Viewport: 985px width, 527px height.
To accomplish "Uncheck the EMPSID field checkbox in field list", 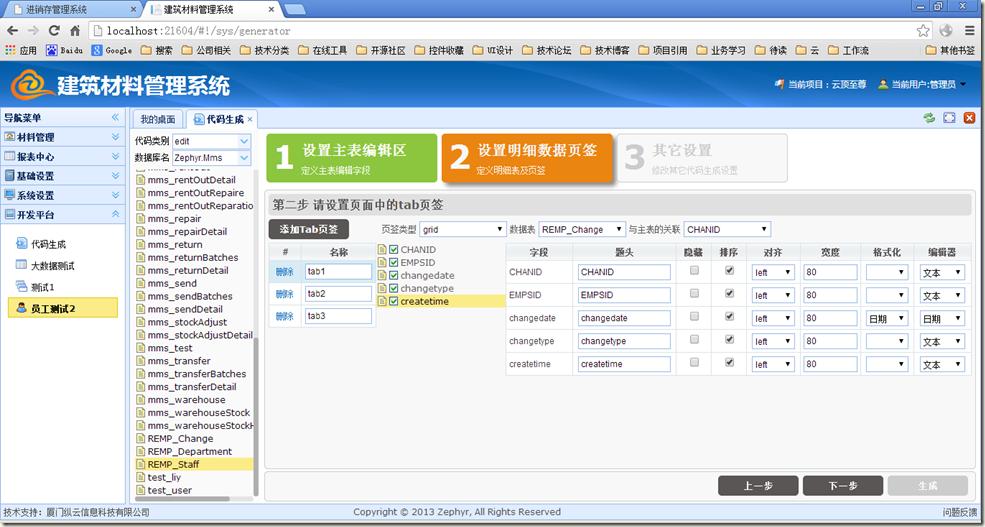I will click(x=393, y=263).
